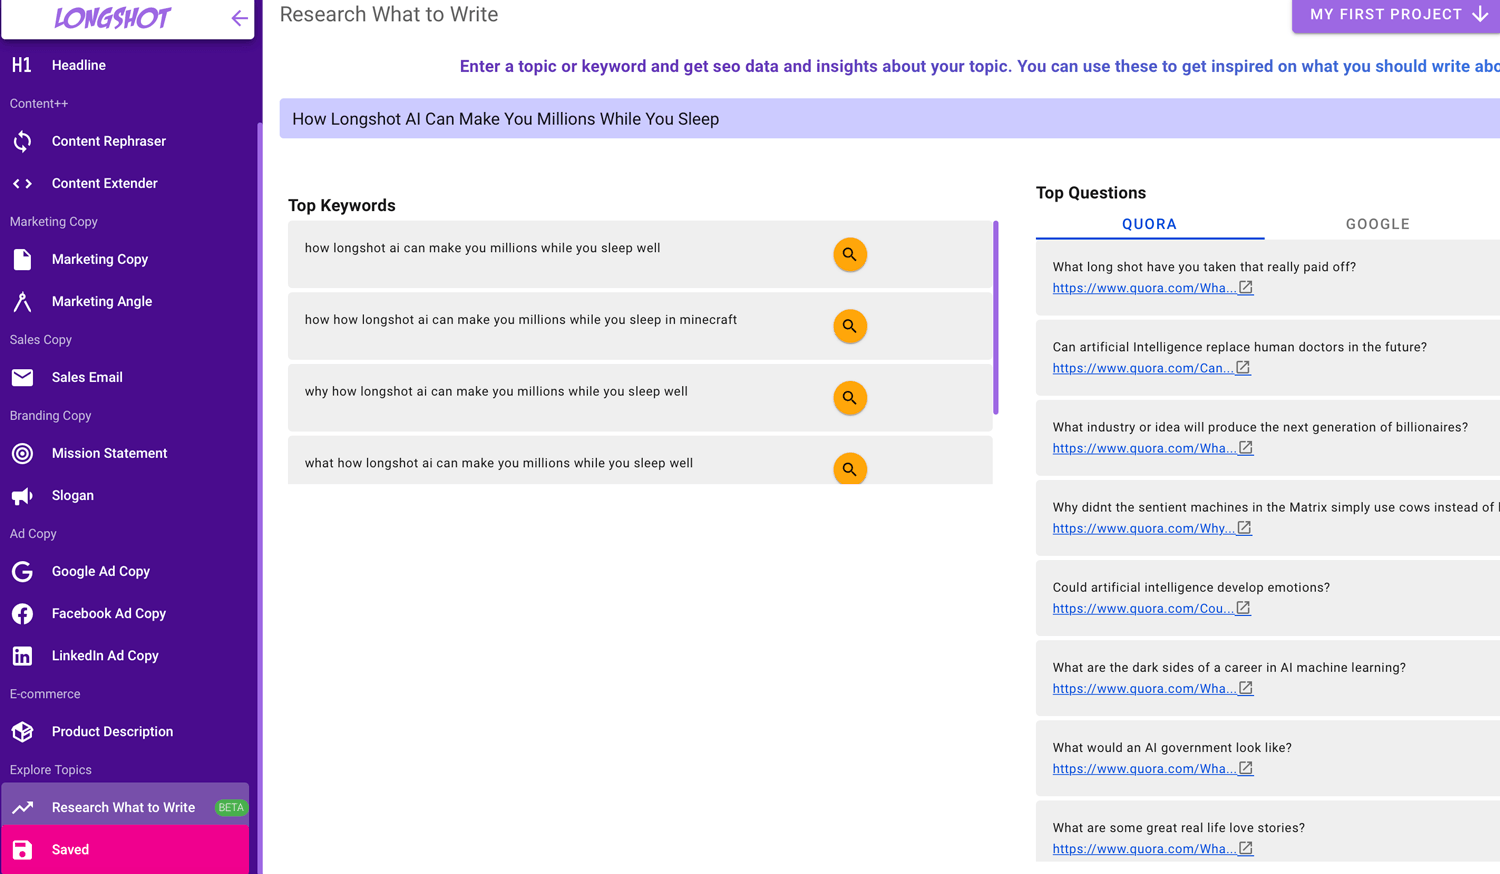The height and width of the screenshot is (874, 1500).
Task: Select the Quora questions tab
Action: pos(1149,224)
